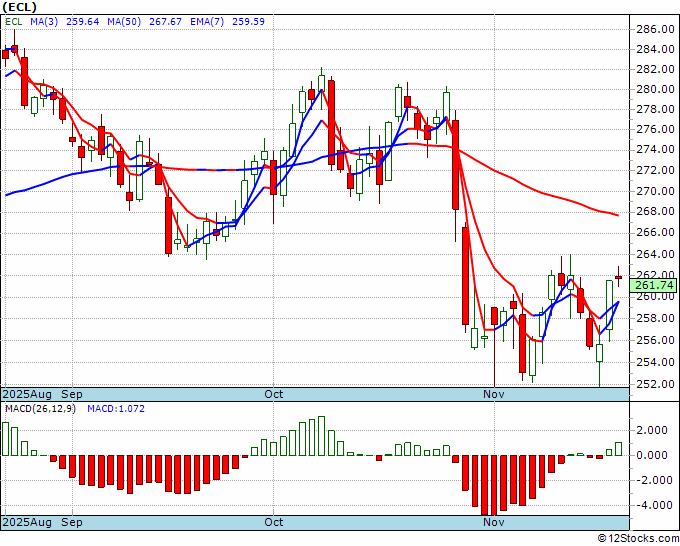Click the 264.00 price axis label

pos(655,254)
